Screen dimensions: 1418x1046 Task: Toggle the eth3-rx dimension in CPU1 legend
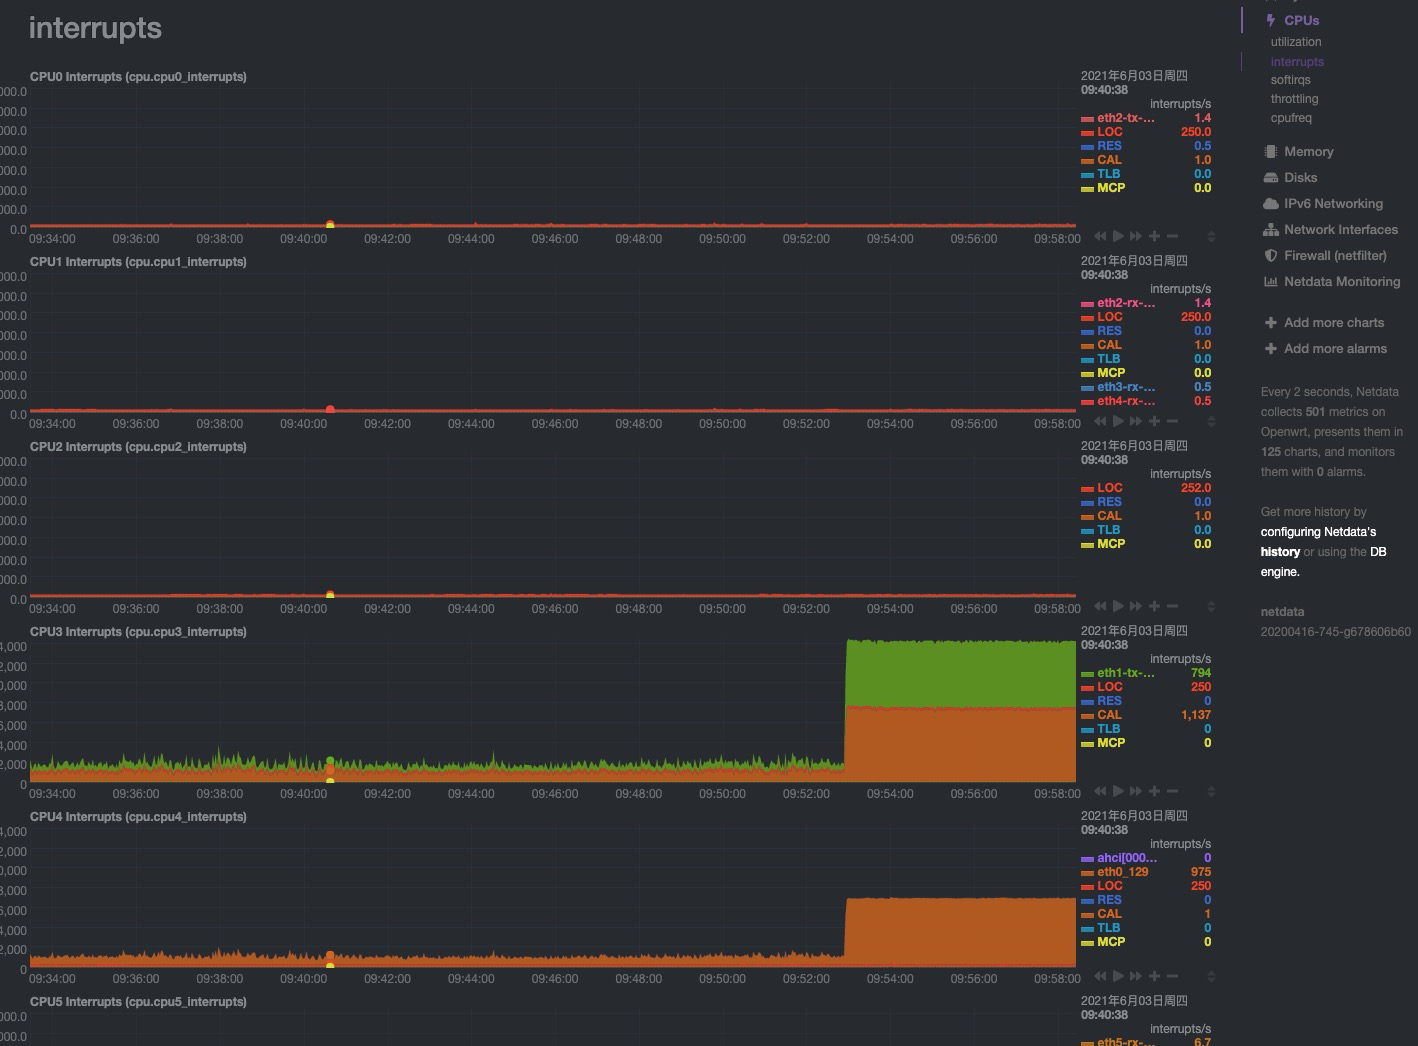tap(1125, 387)
